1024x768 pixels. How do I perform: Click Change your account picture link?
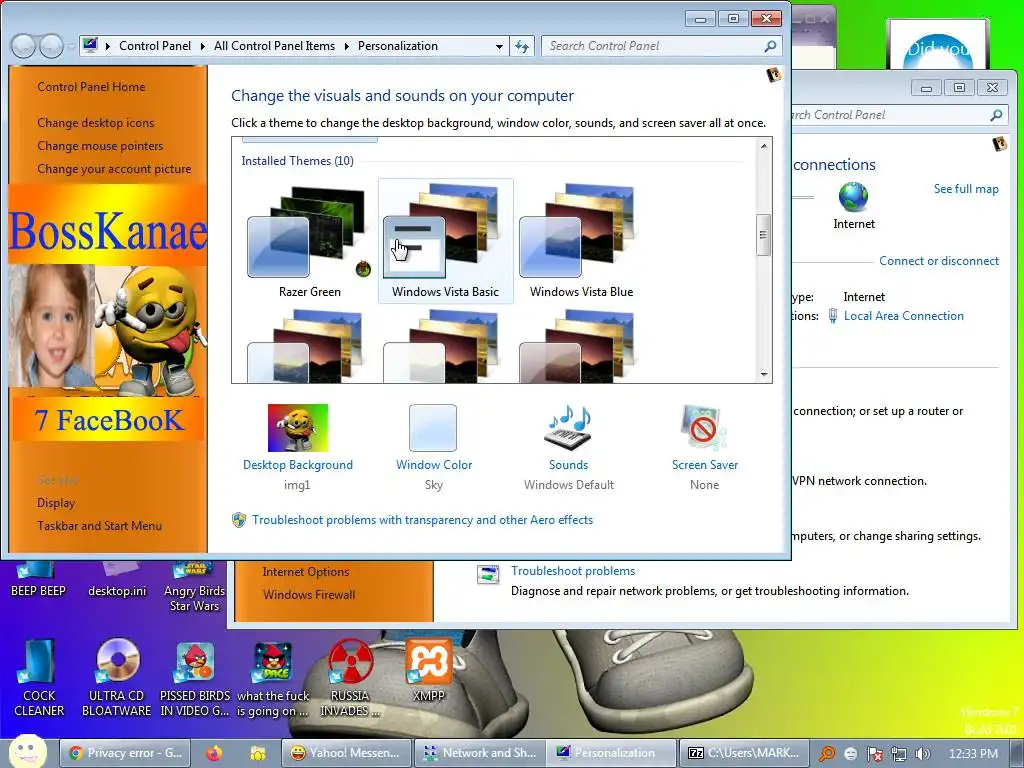coord(114,168)
